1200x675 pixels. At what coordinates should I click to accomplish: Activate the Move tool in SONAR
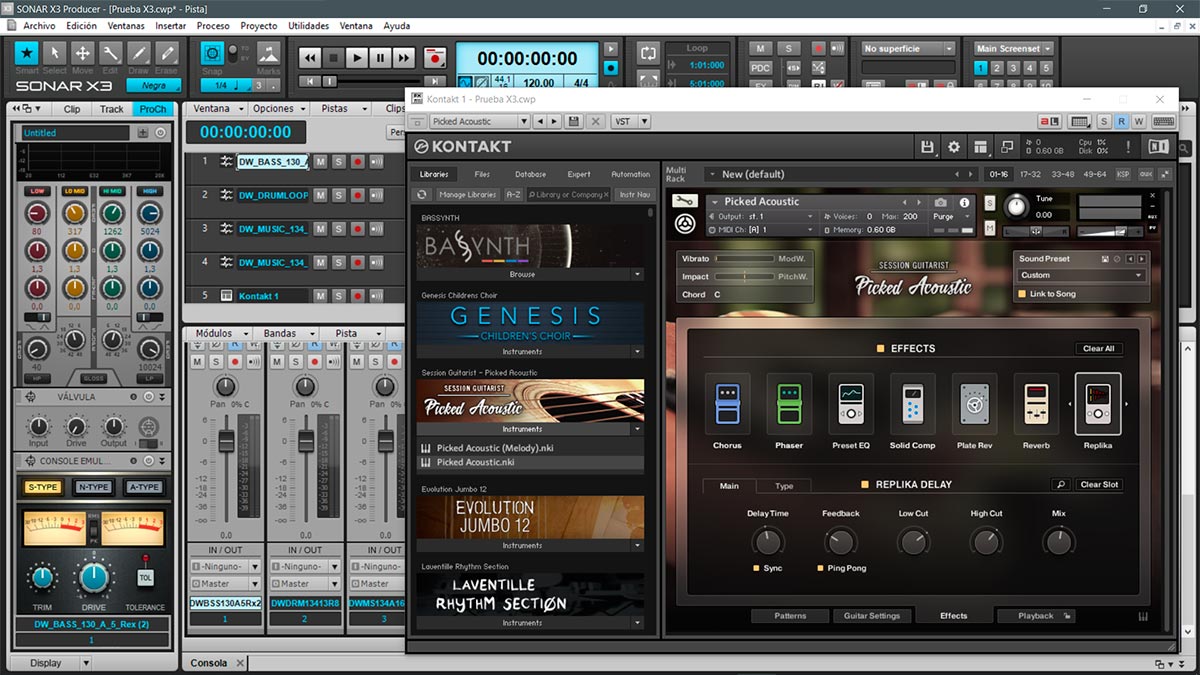tap(83, 53)
